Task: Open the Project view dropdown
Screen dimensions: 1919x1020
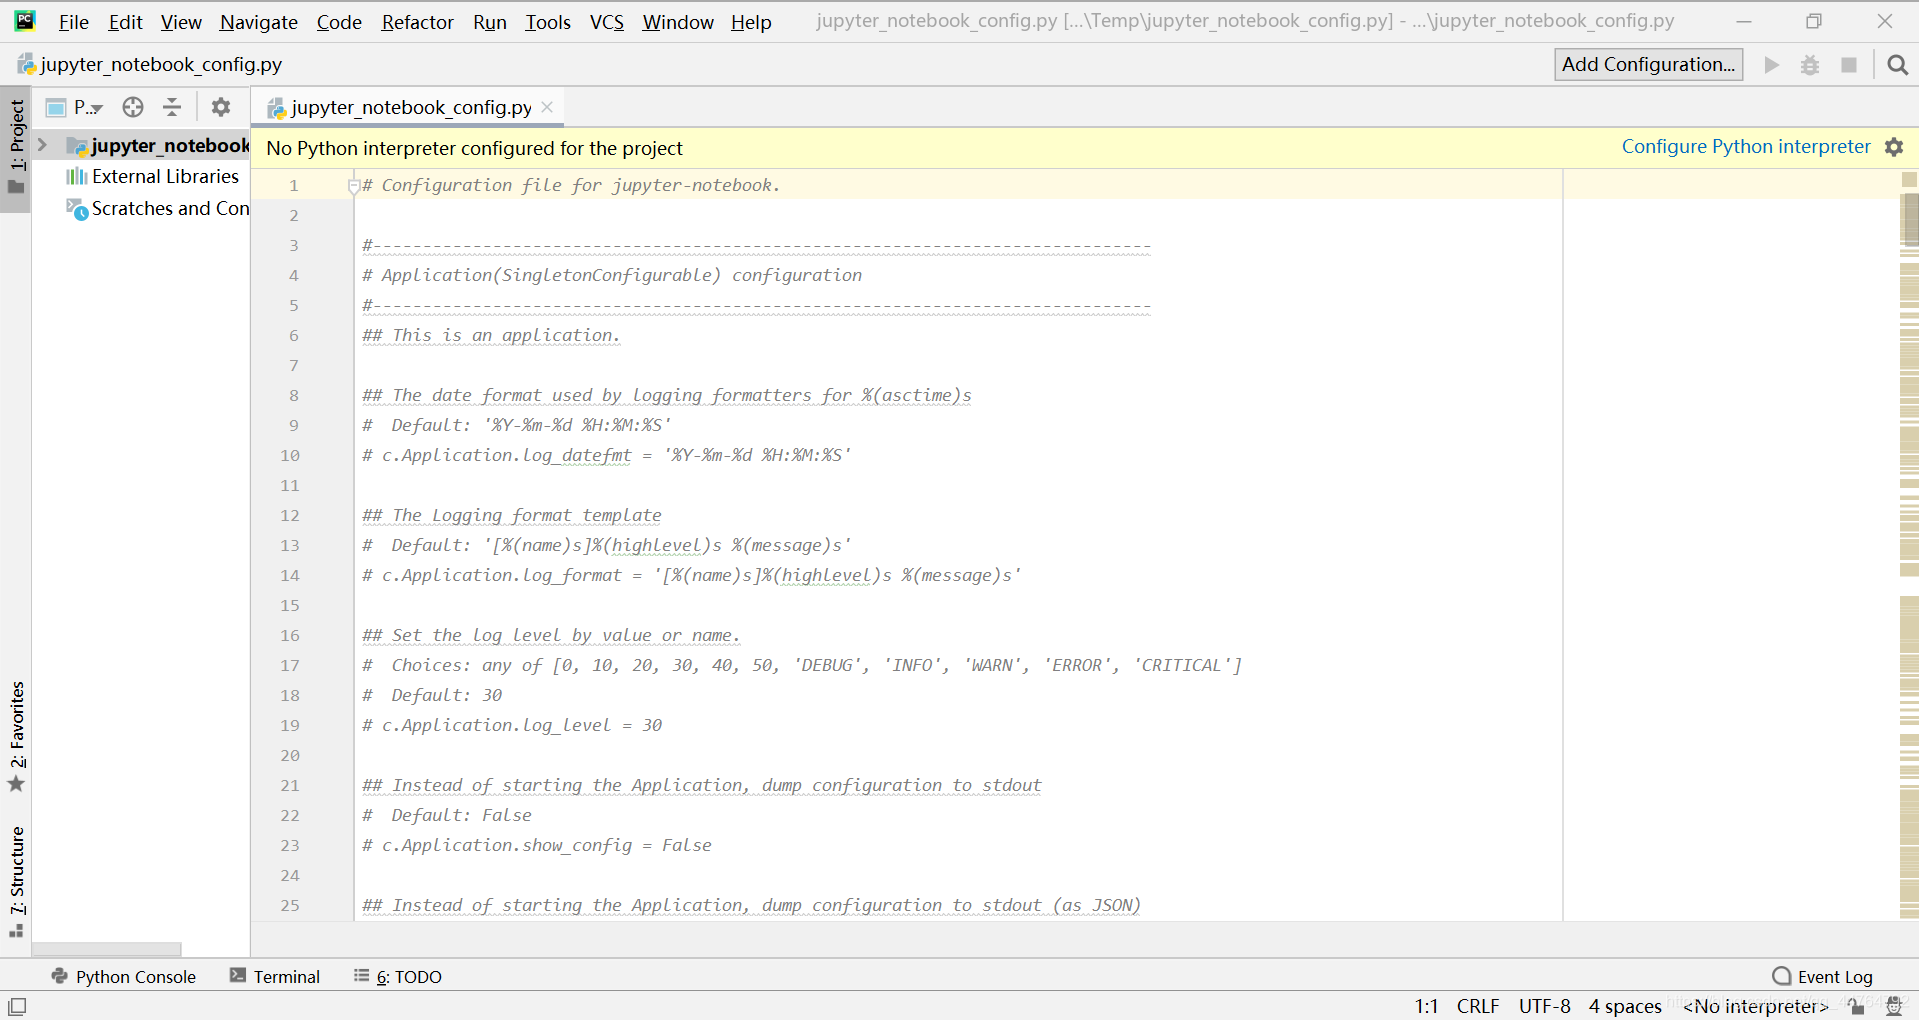Action: pyautogui.click(x=76, y=107)
